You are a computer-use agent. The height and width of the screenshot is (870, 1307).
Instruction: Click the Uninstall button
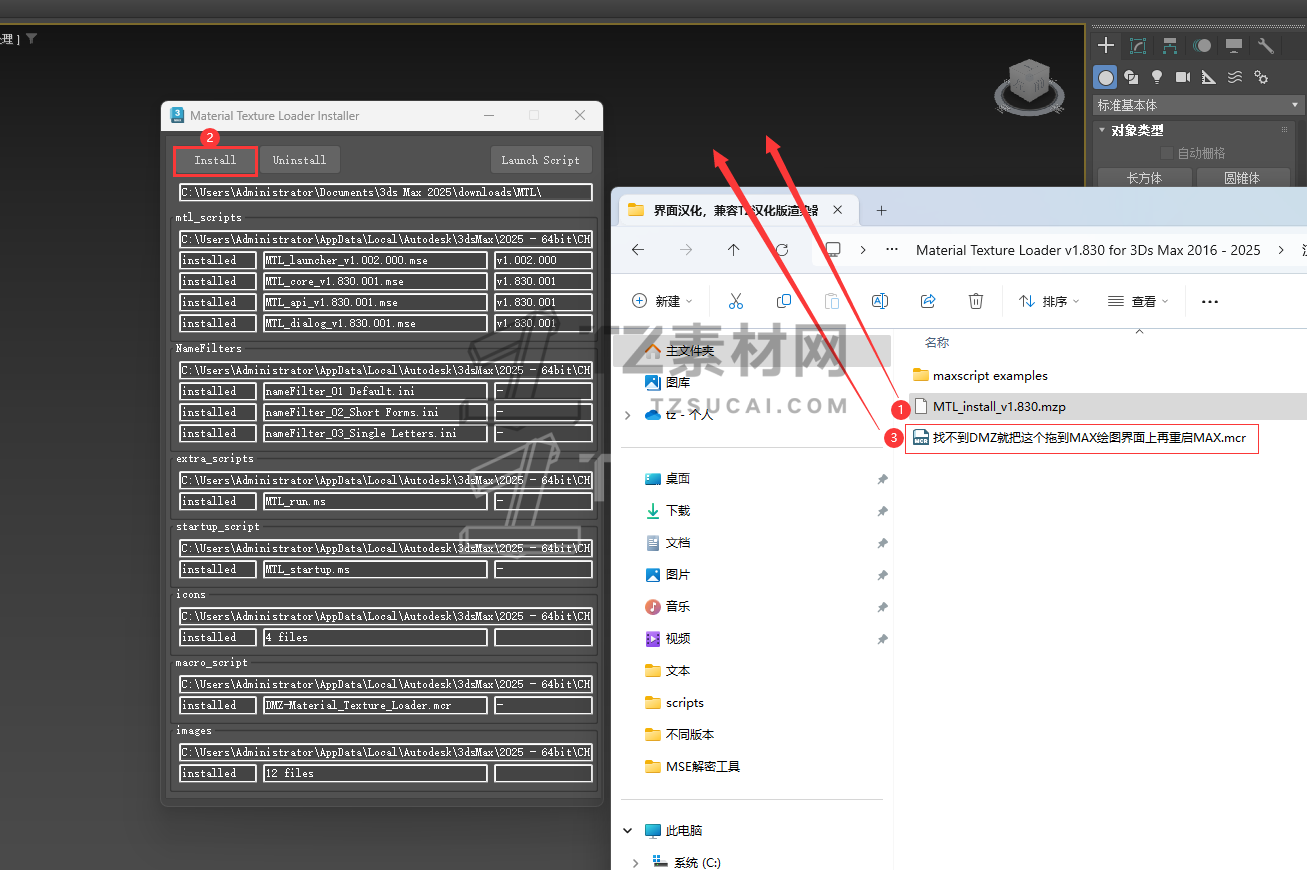[299, 160]
